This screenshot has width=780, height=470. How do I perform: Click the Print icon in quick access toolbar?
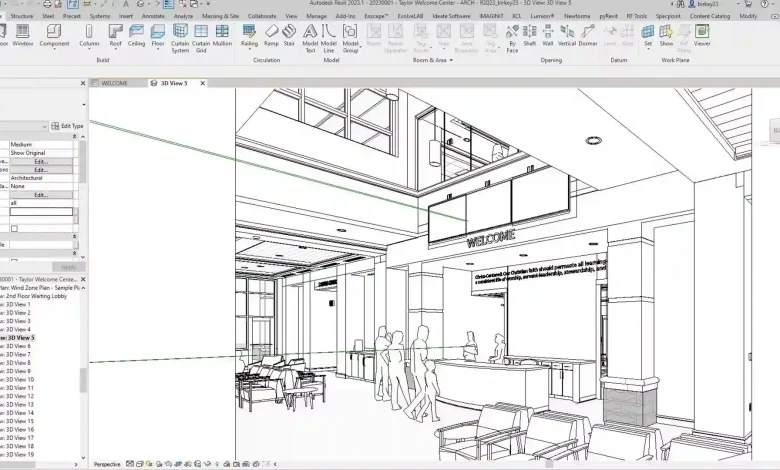tap(47, 4)
